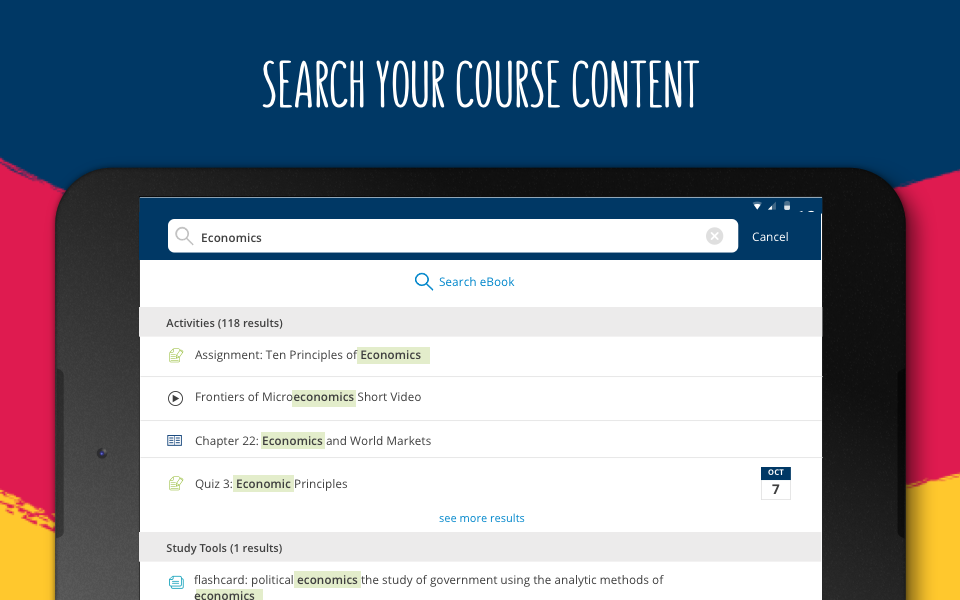The width and height of the screenshot is (960, 600).
Task: Open Quiz 3: Economic Principles
Action: pos(481,484)
